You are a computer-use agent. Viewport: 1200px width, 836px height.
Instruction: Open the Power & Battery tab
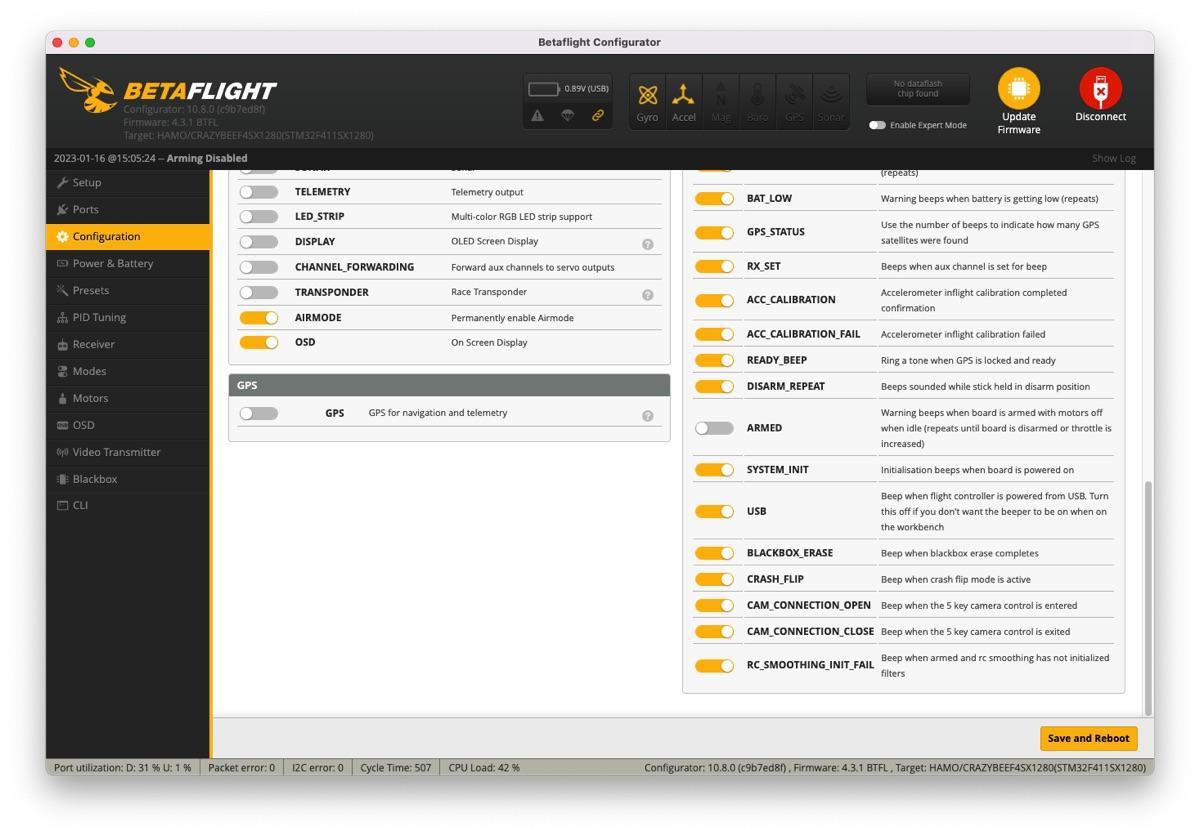point(128,264)
